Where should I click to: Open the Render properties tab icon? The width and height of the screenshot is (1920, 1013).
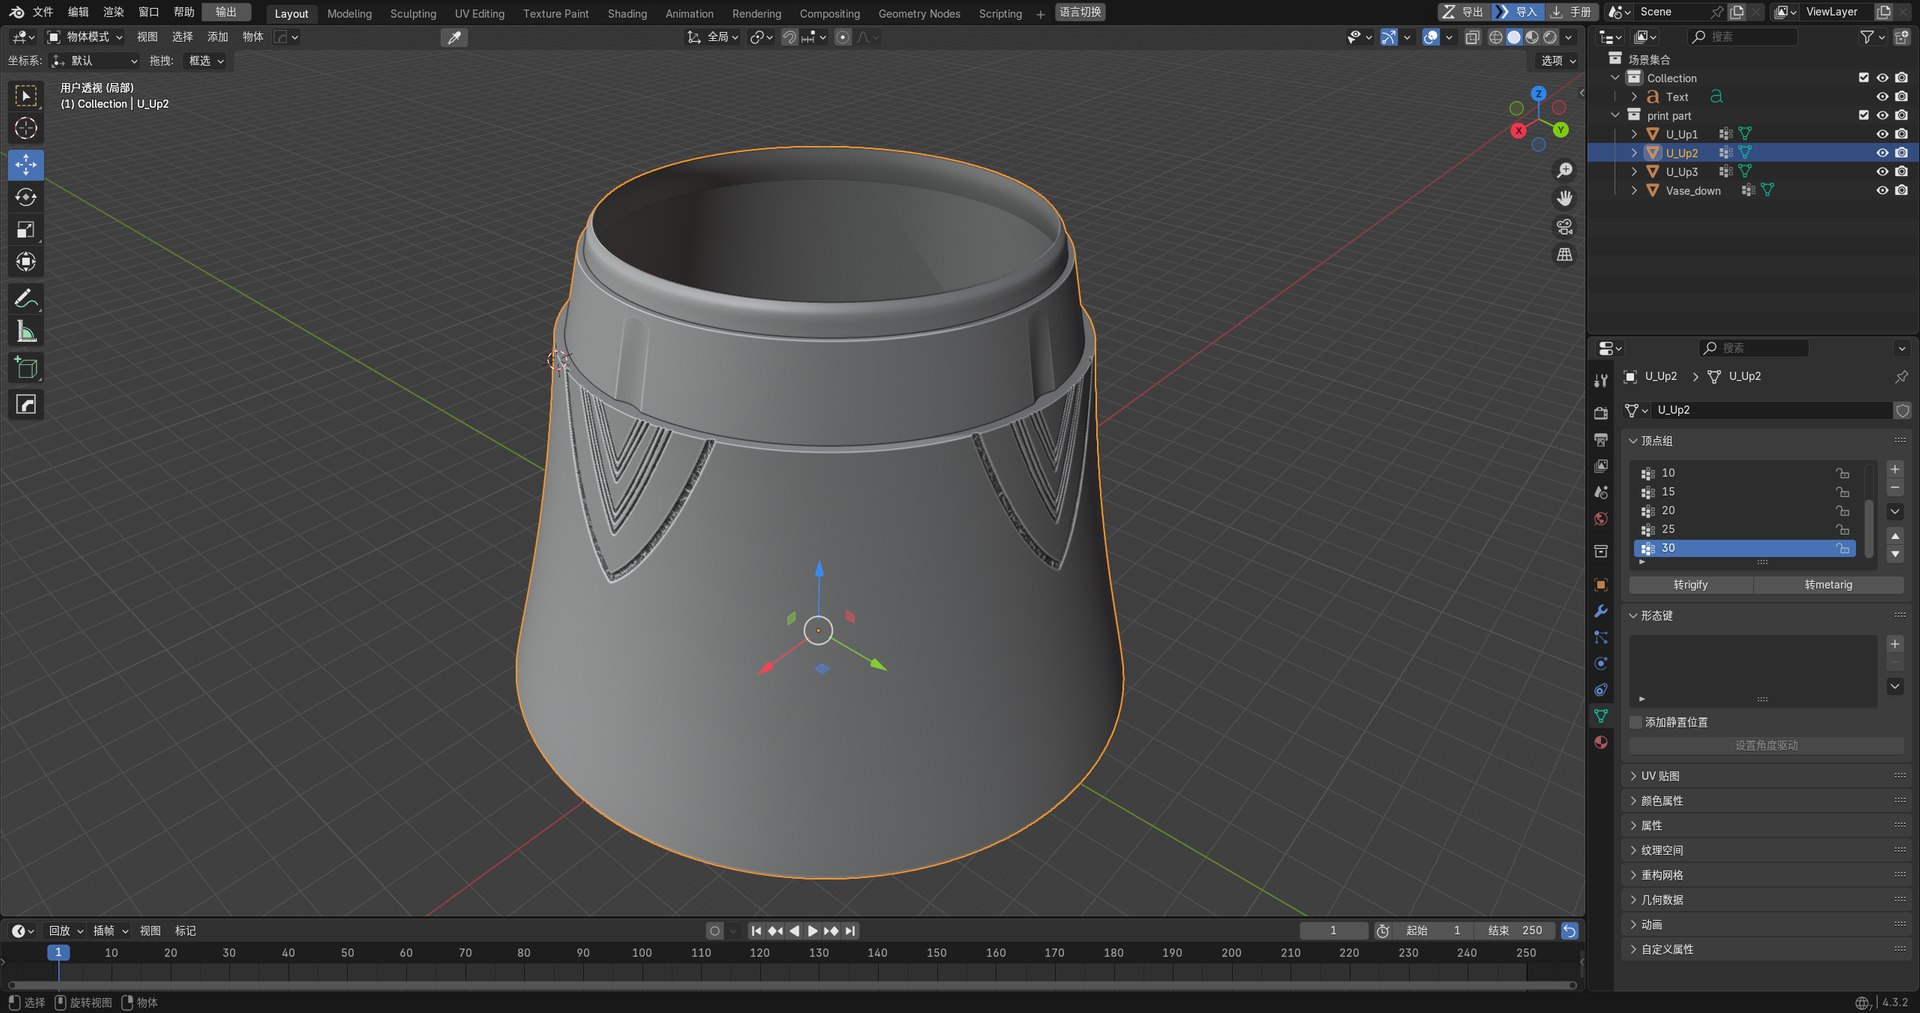coord(1601,413)
